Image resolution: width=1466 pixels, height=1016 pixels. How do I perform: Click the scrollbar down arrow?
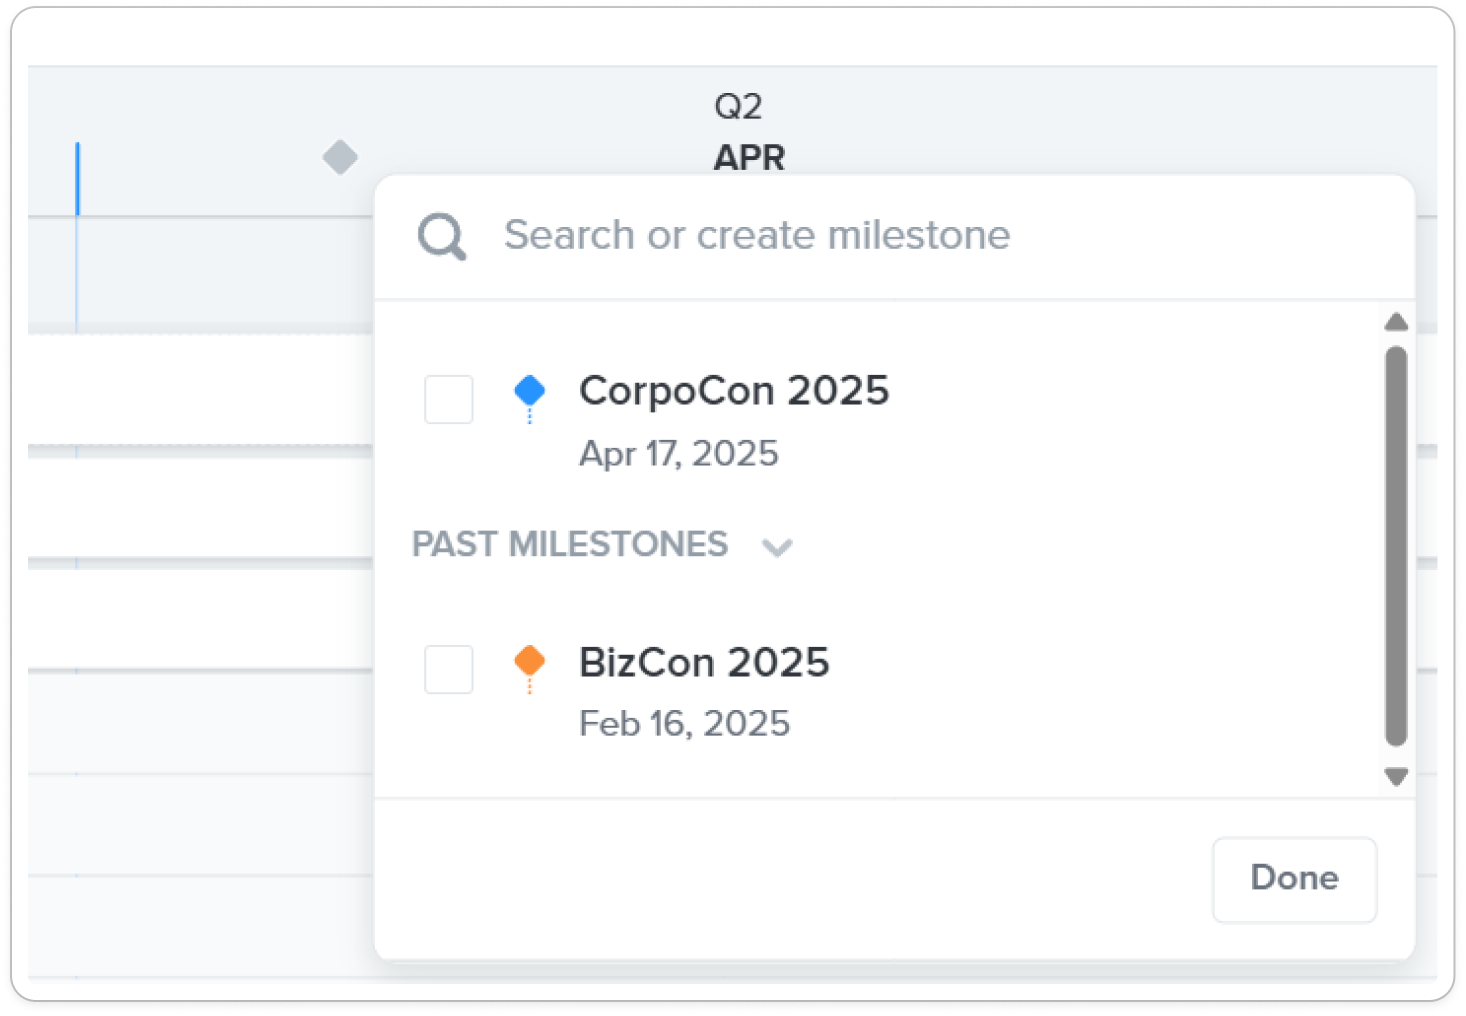pyautogui.click(x=1396, y=777)
